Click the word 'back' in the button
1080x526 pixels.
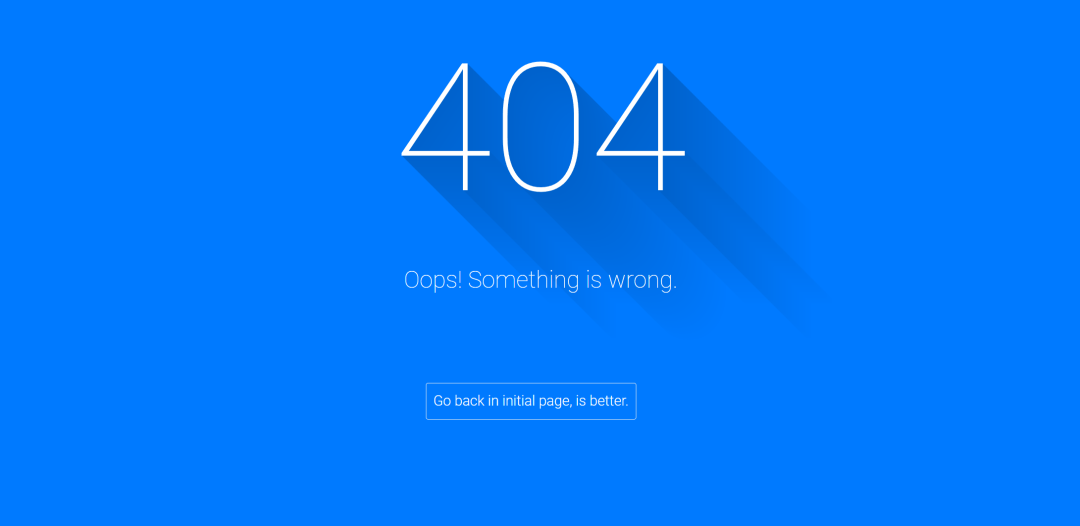click(470, 401)
